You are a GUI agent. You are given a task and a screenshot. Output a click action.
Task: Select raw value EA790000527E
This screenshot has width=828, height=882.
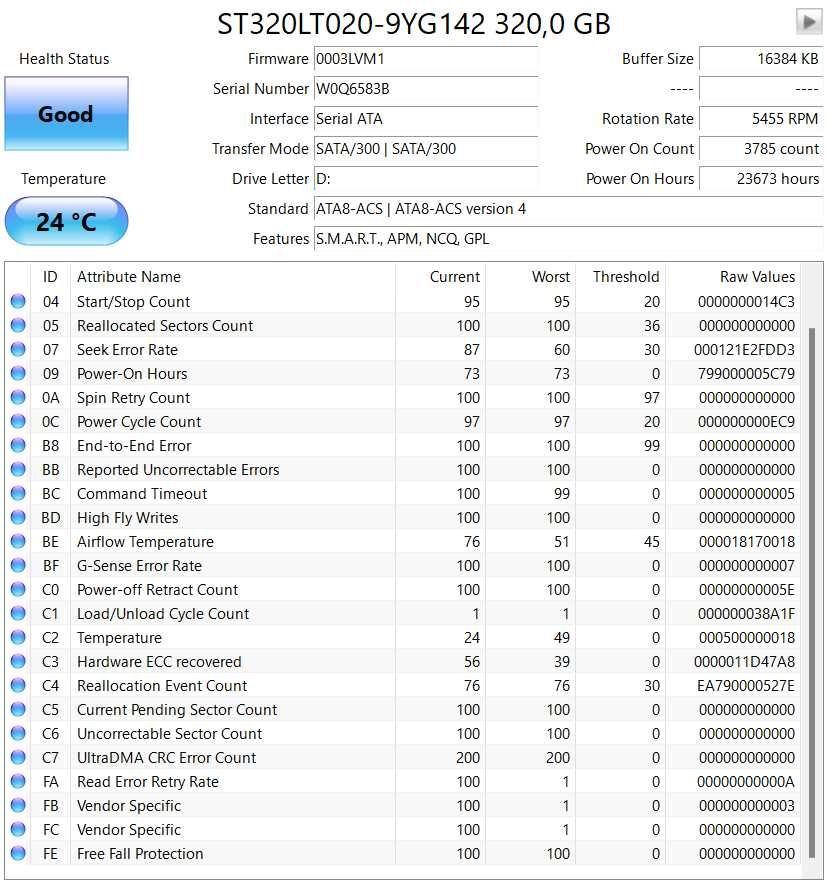pos(746,686)
